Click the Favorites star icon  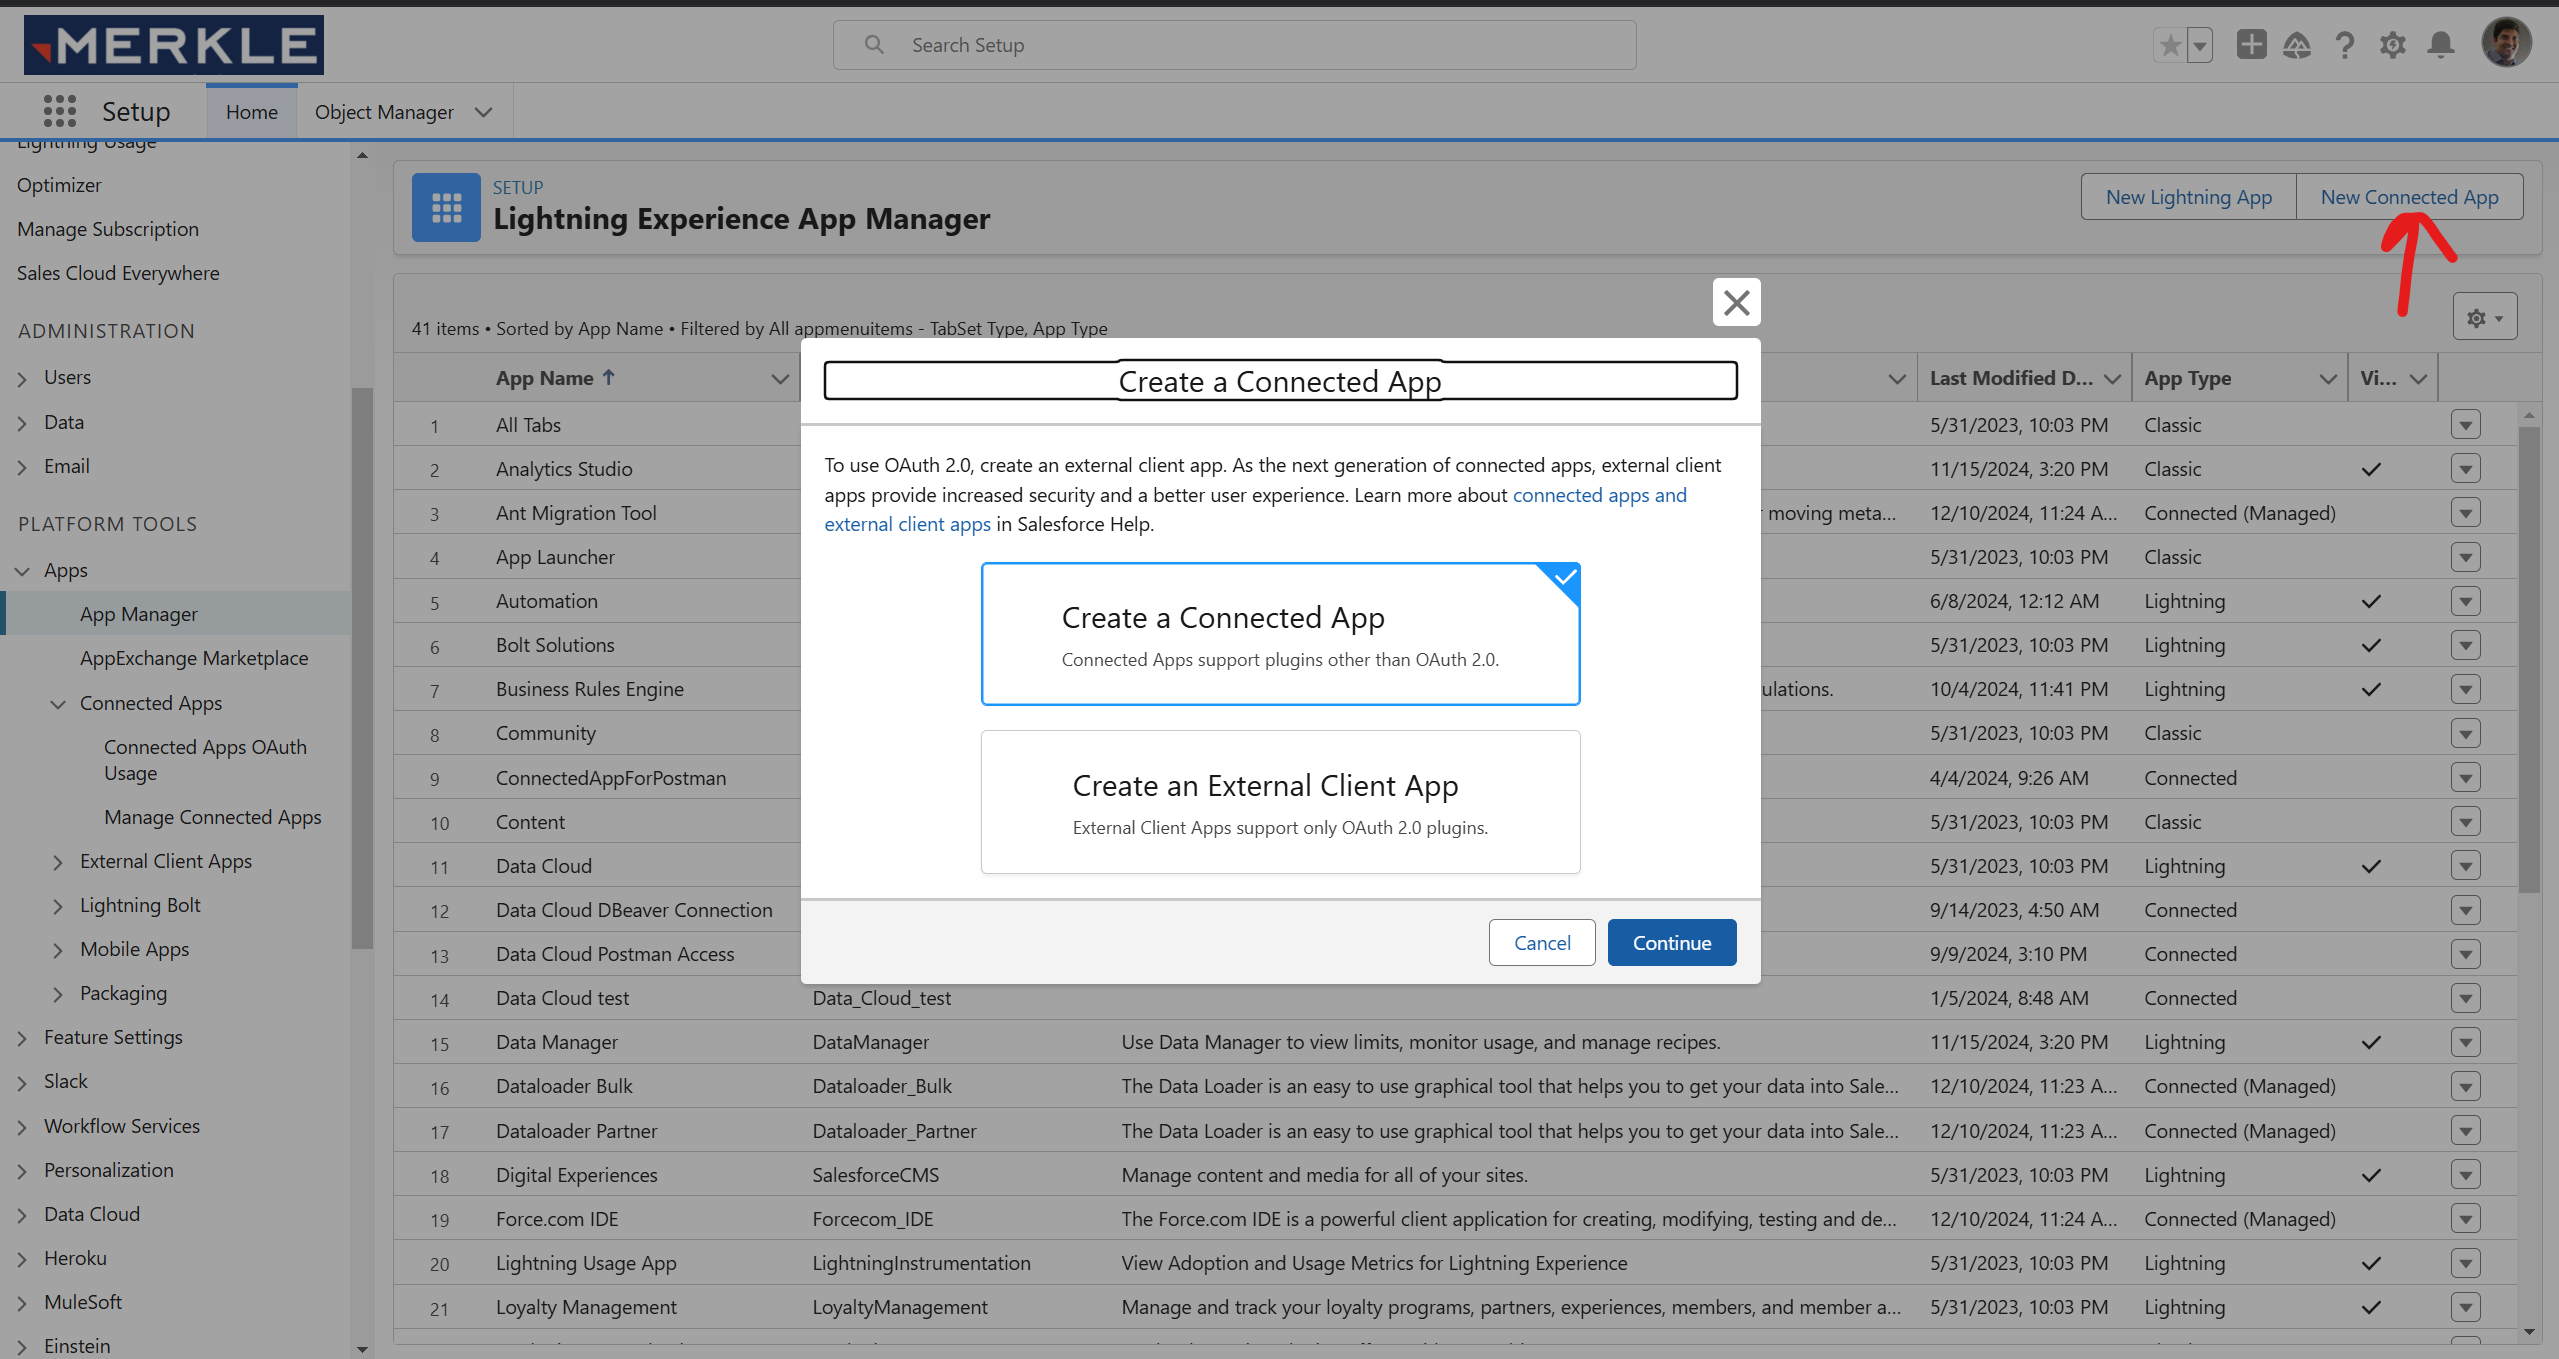click(x=2170, y=45)
